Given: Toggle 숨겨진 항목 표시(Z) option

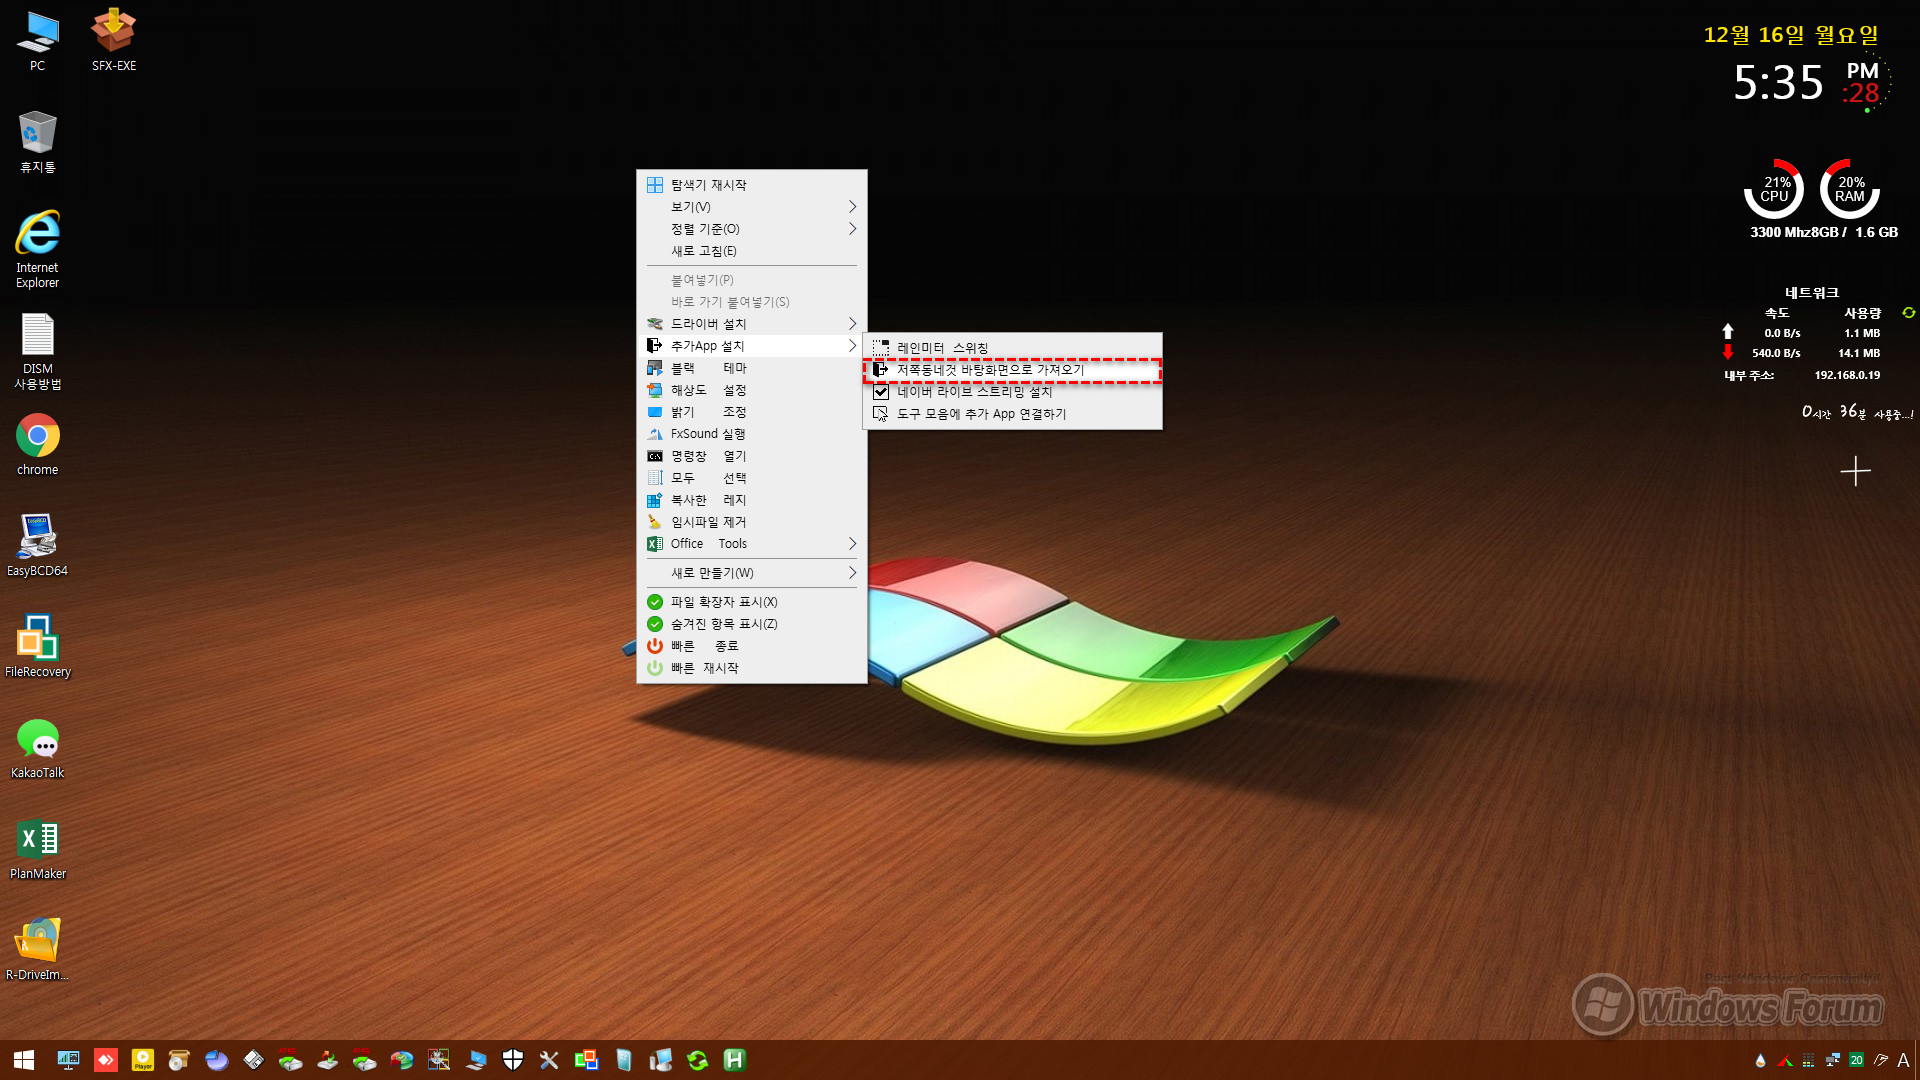Looking at the screenshot, I should pos(751,624).
